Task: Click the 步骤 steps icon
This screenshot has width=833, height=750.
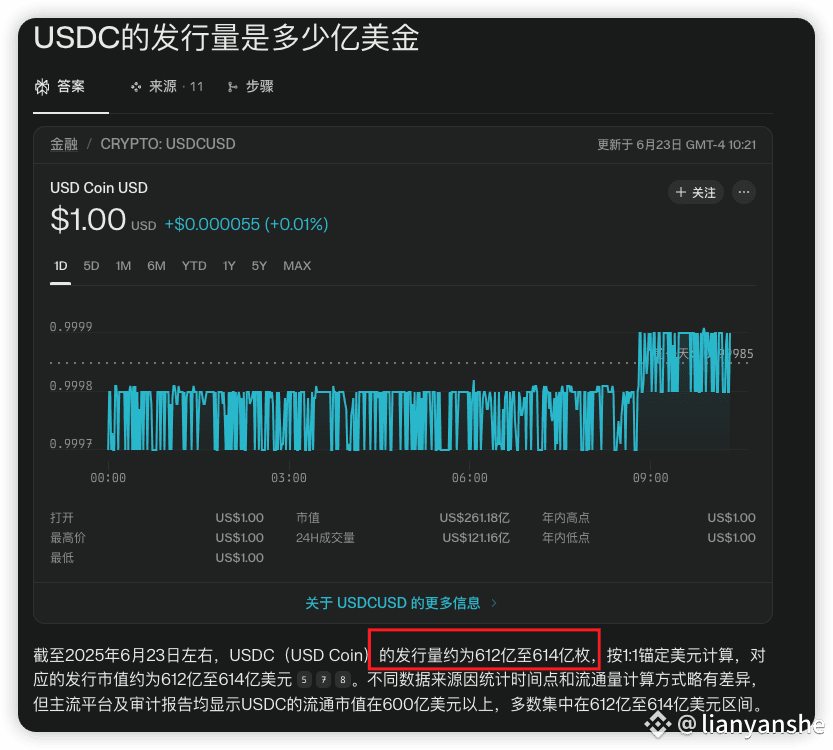Action: (232, 87)
